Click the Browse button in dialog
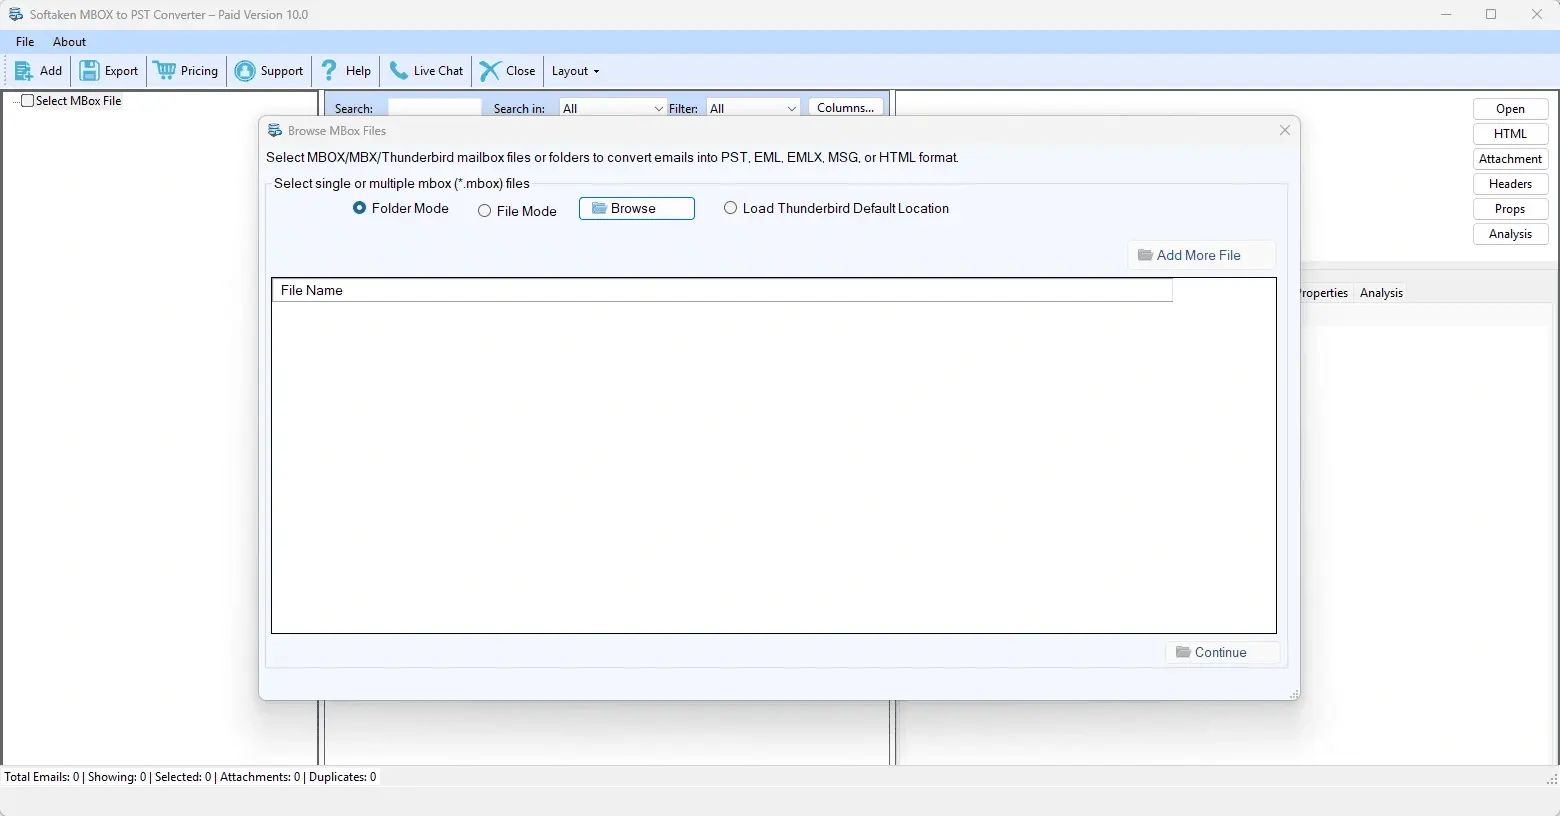The image size is (1560, 816). coord(637,208)
